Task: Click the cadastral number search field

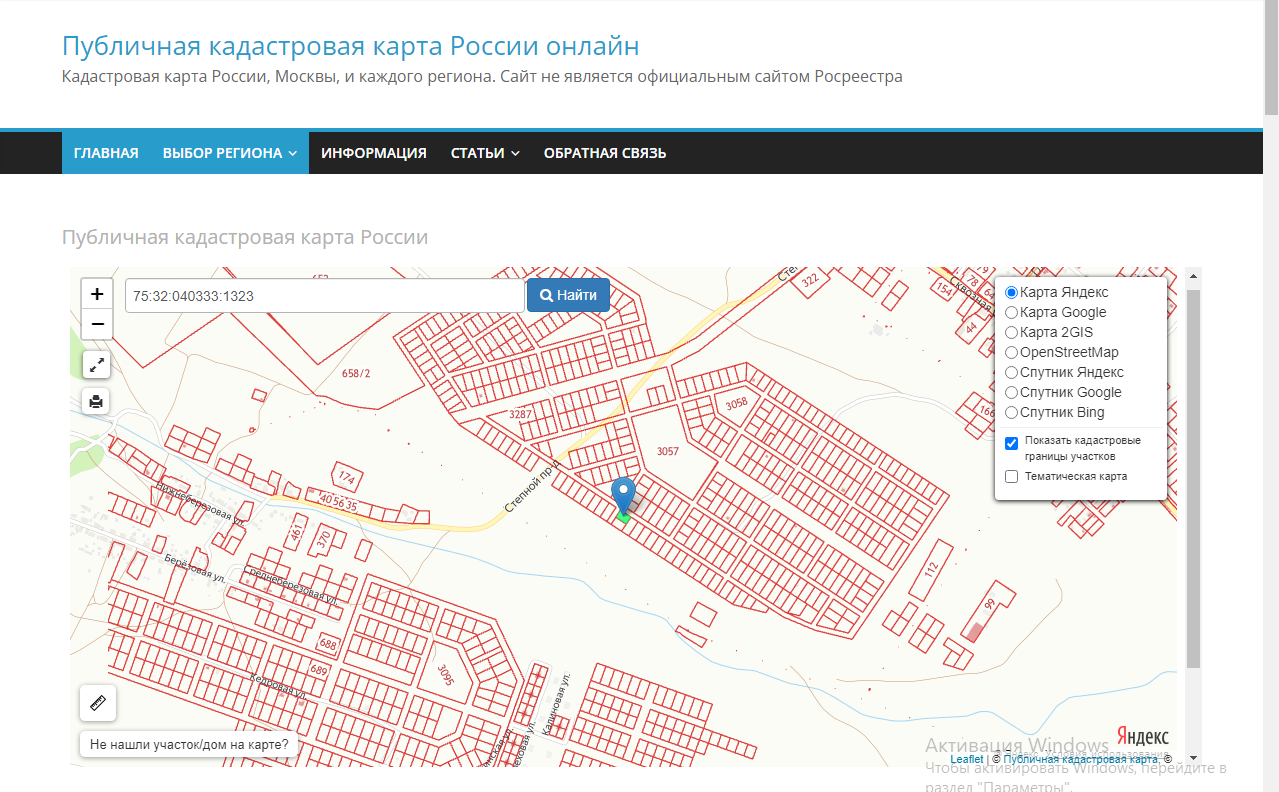Action: [324, 296]
